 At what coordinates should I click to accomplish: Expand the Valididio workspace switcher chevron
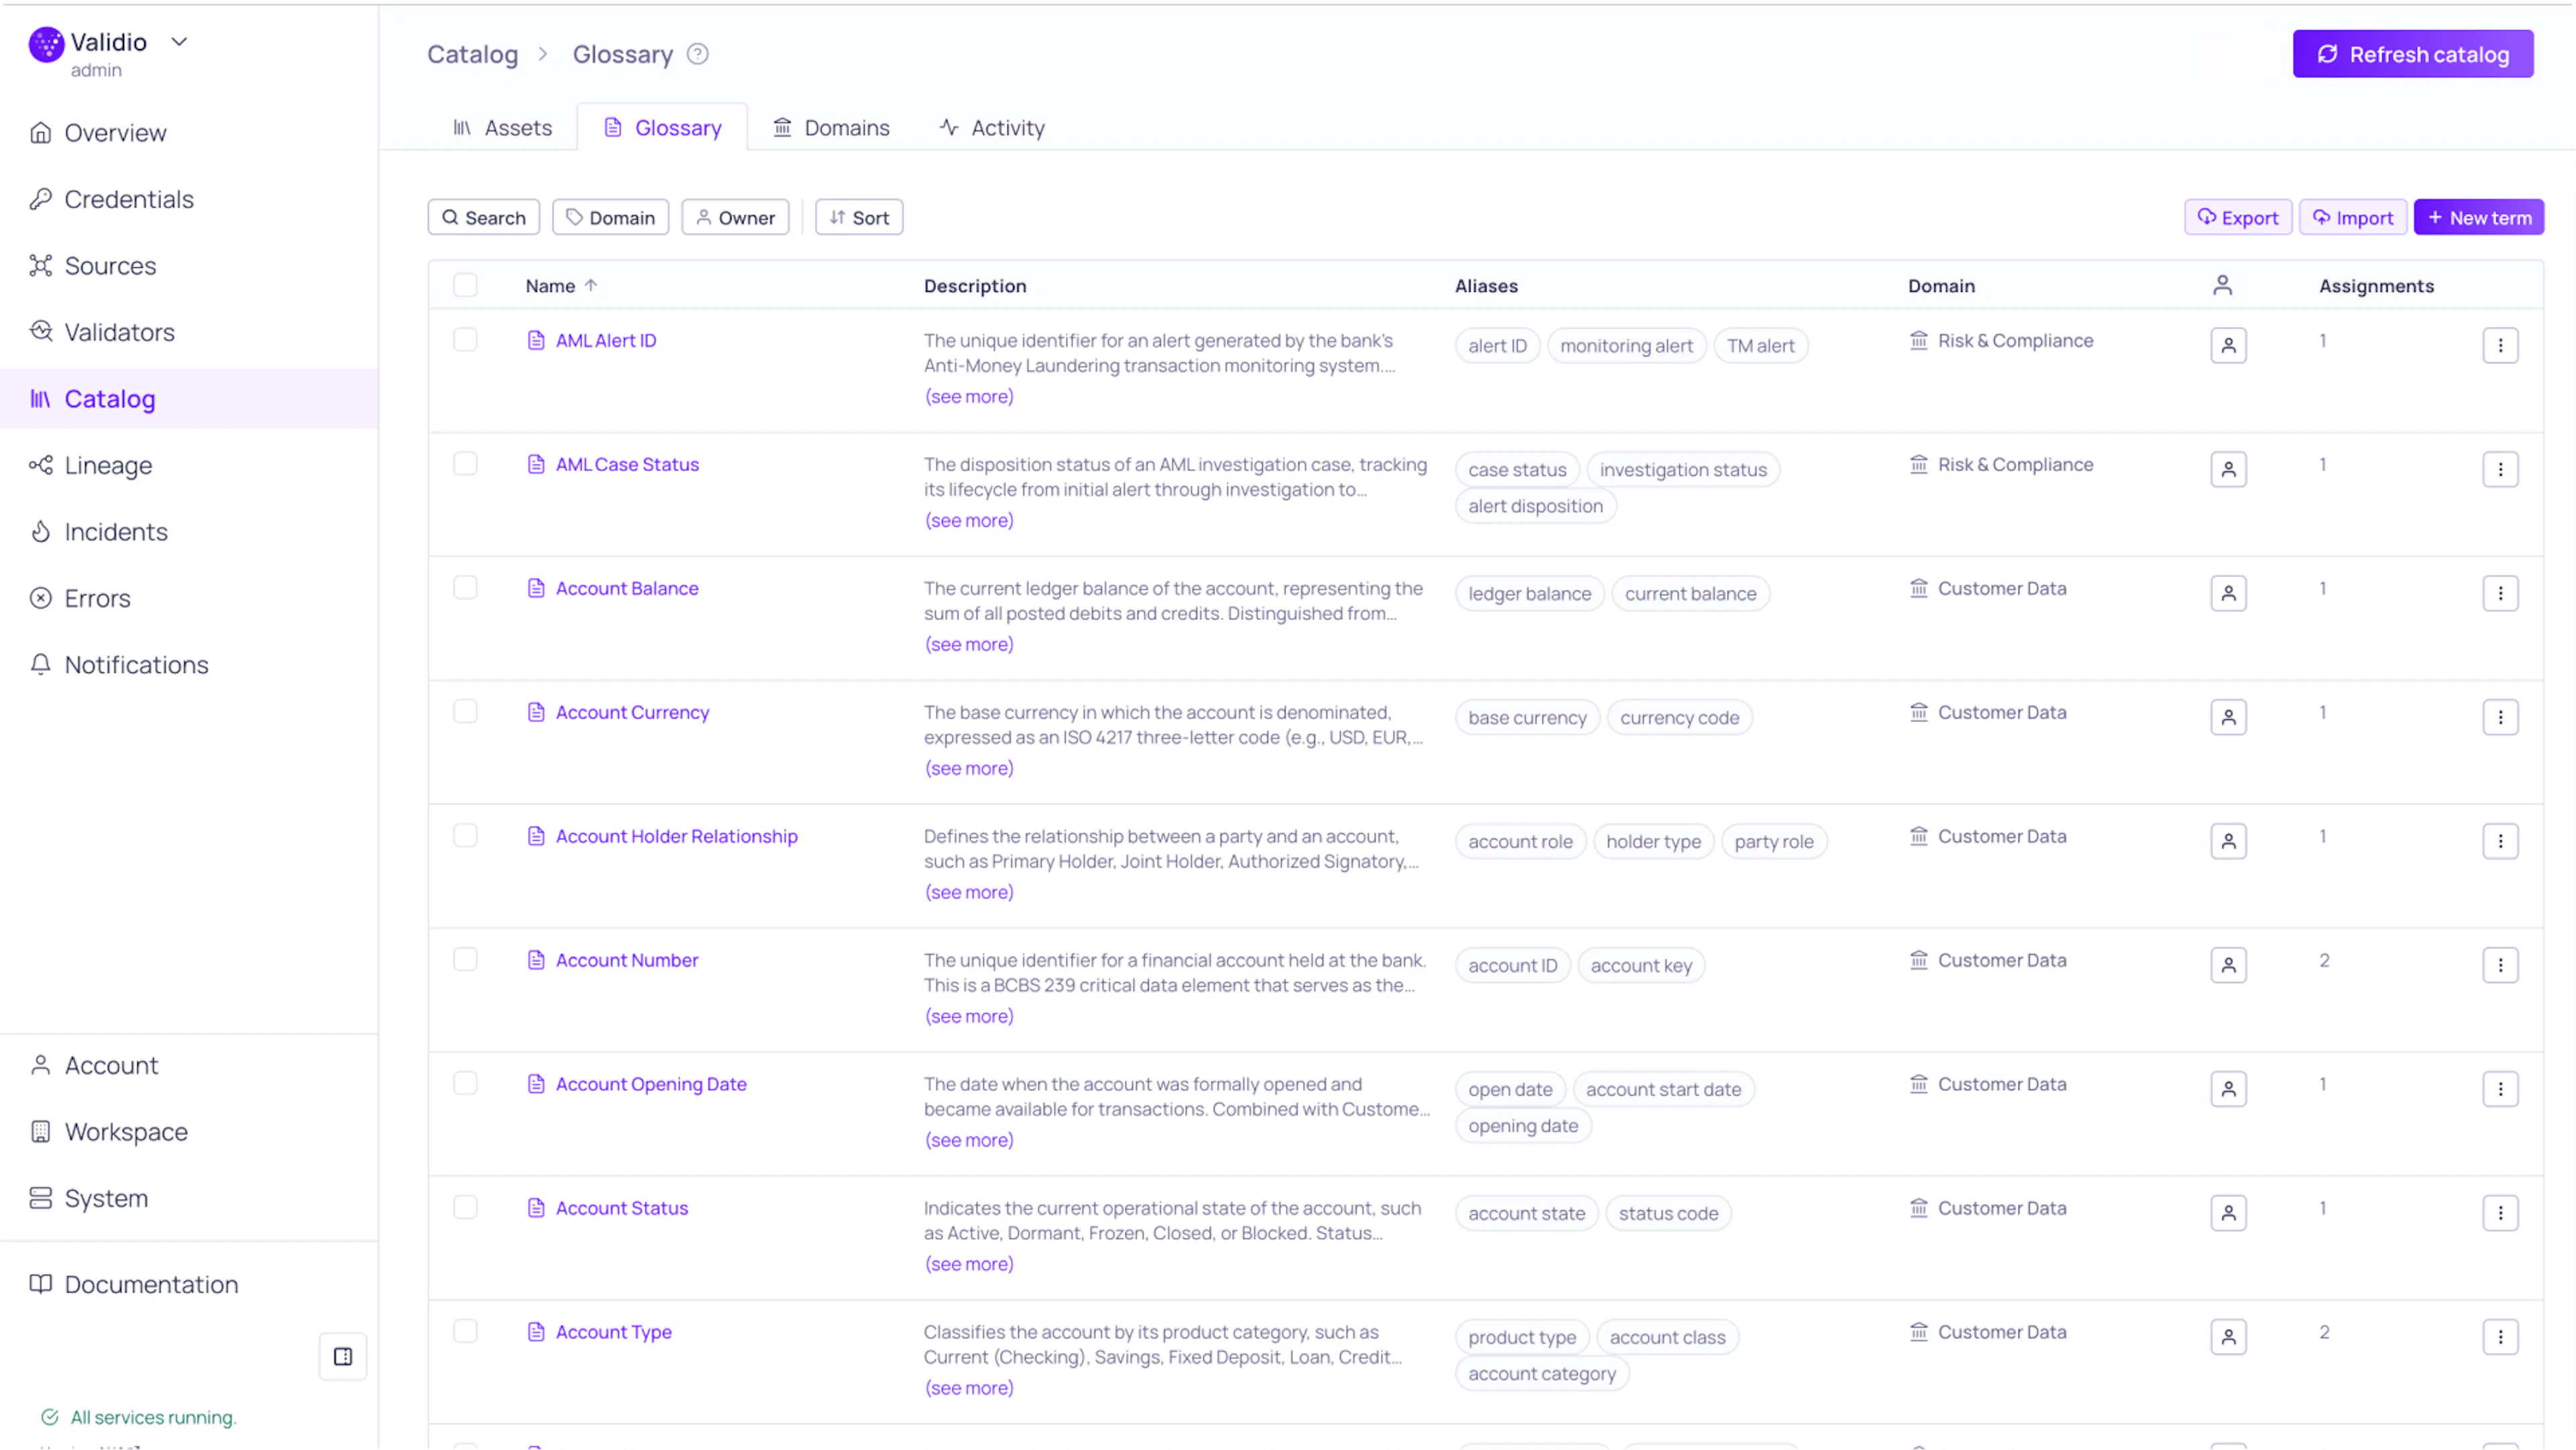pos(179,42)
